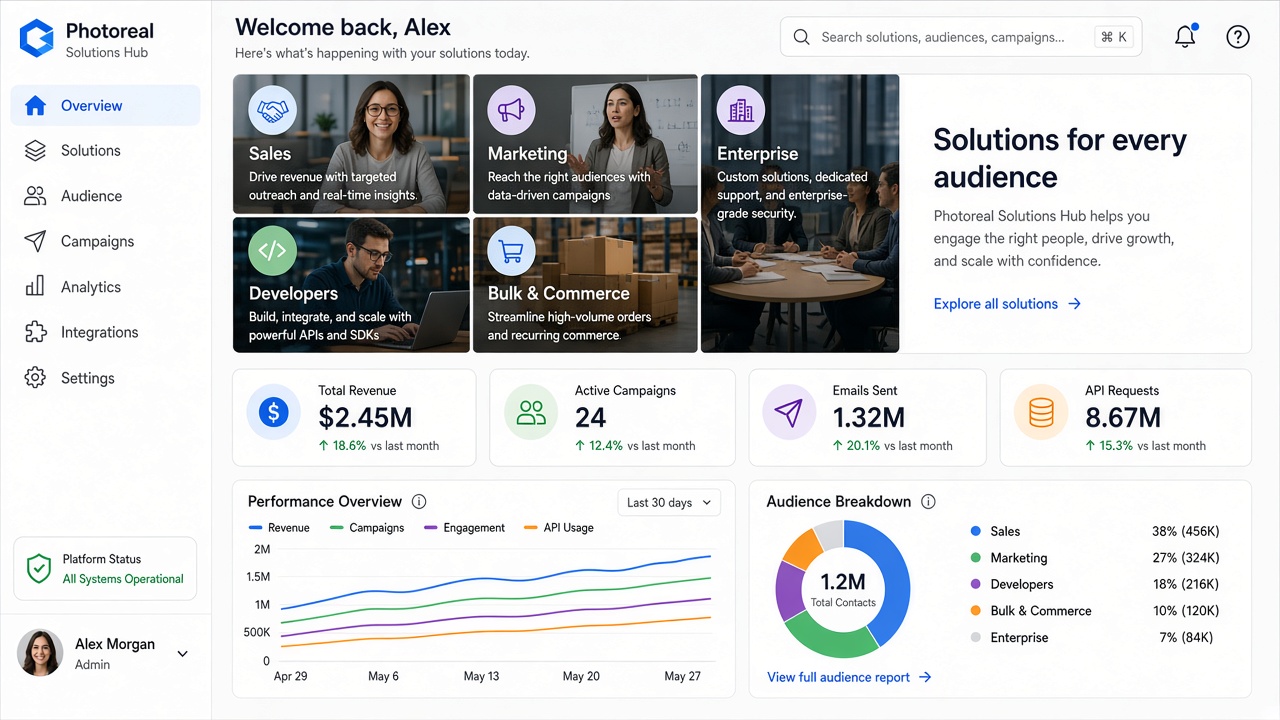Click the 1.32M emails sent value
Viewport: 1280px width, 720px height.
point(869,418)
